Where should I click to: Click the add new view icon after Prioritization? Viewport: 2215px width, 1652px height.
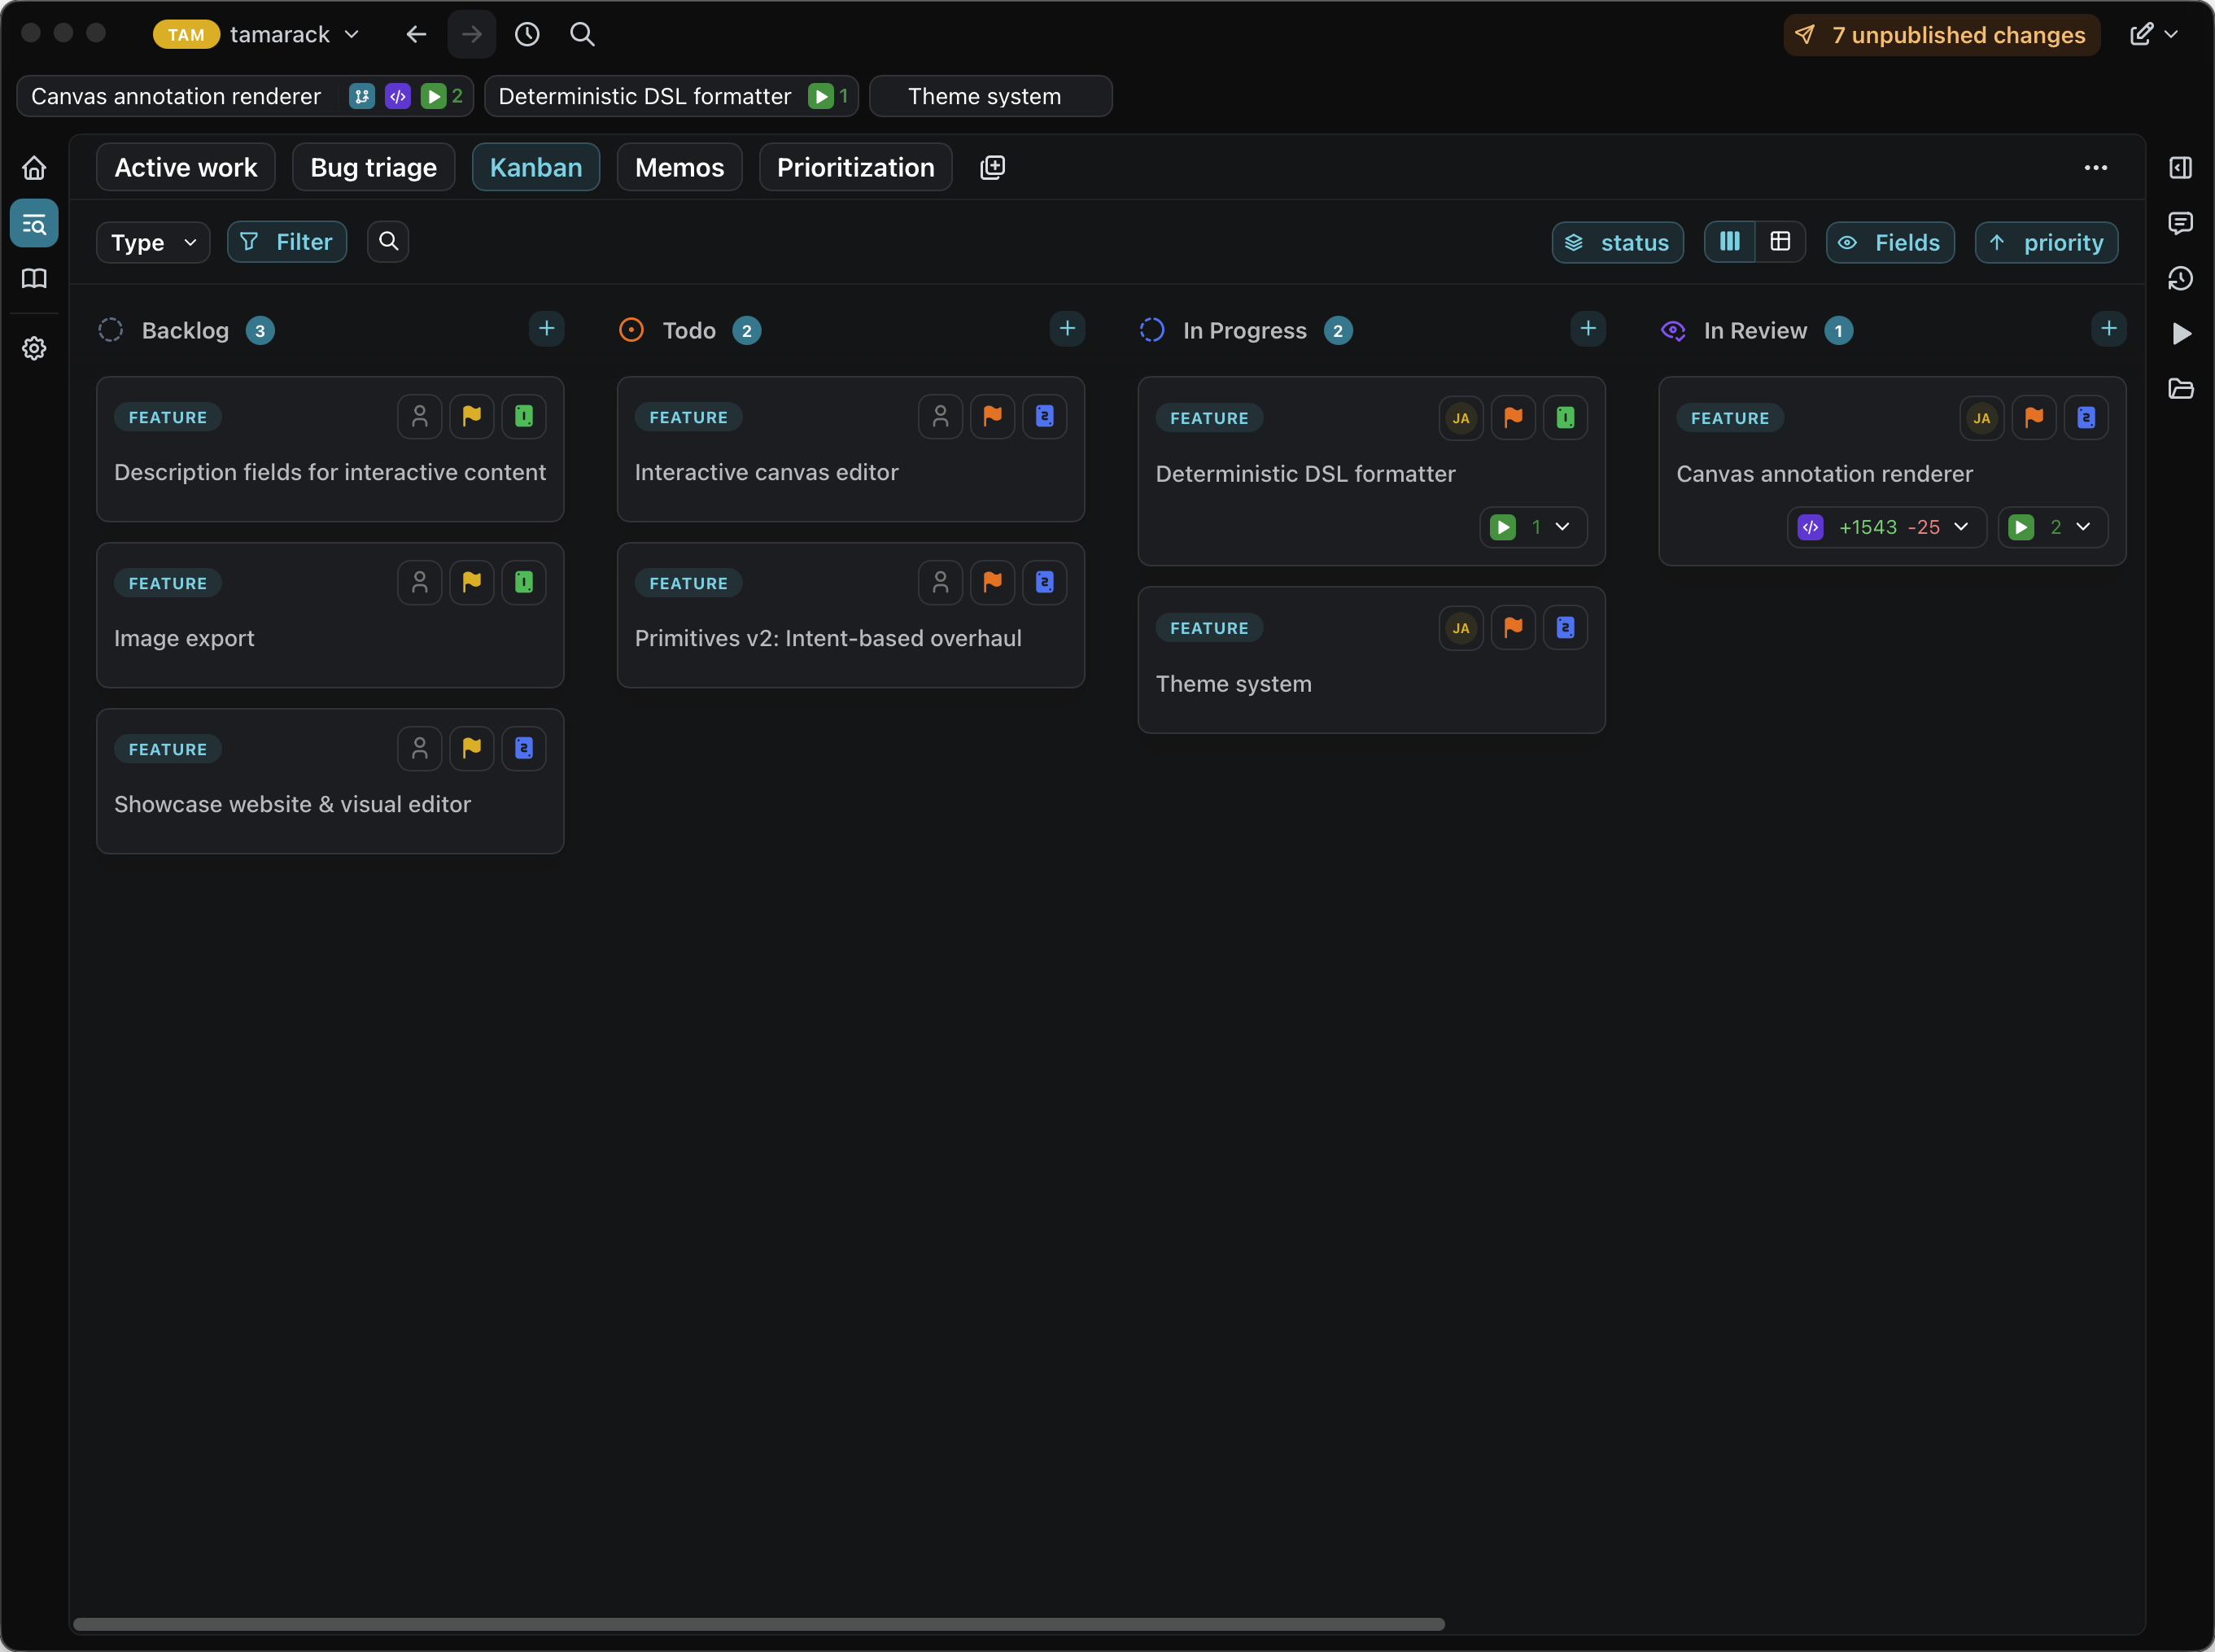tap(992, 167)
